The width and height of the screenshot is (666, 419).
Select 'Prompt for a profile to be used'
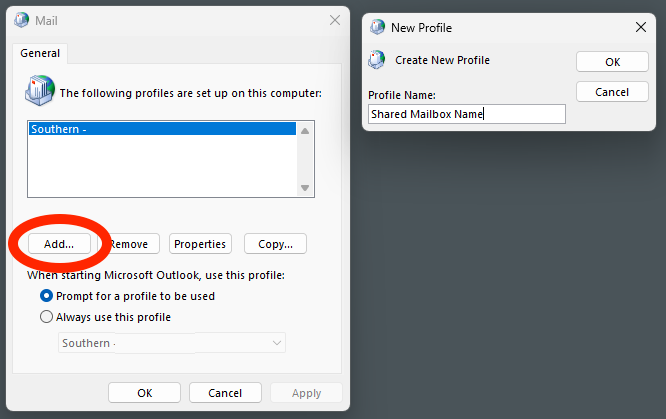pyautogui.click(x=46, y=296)
